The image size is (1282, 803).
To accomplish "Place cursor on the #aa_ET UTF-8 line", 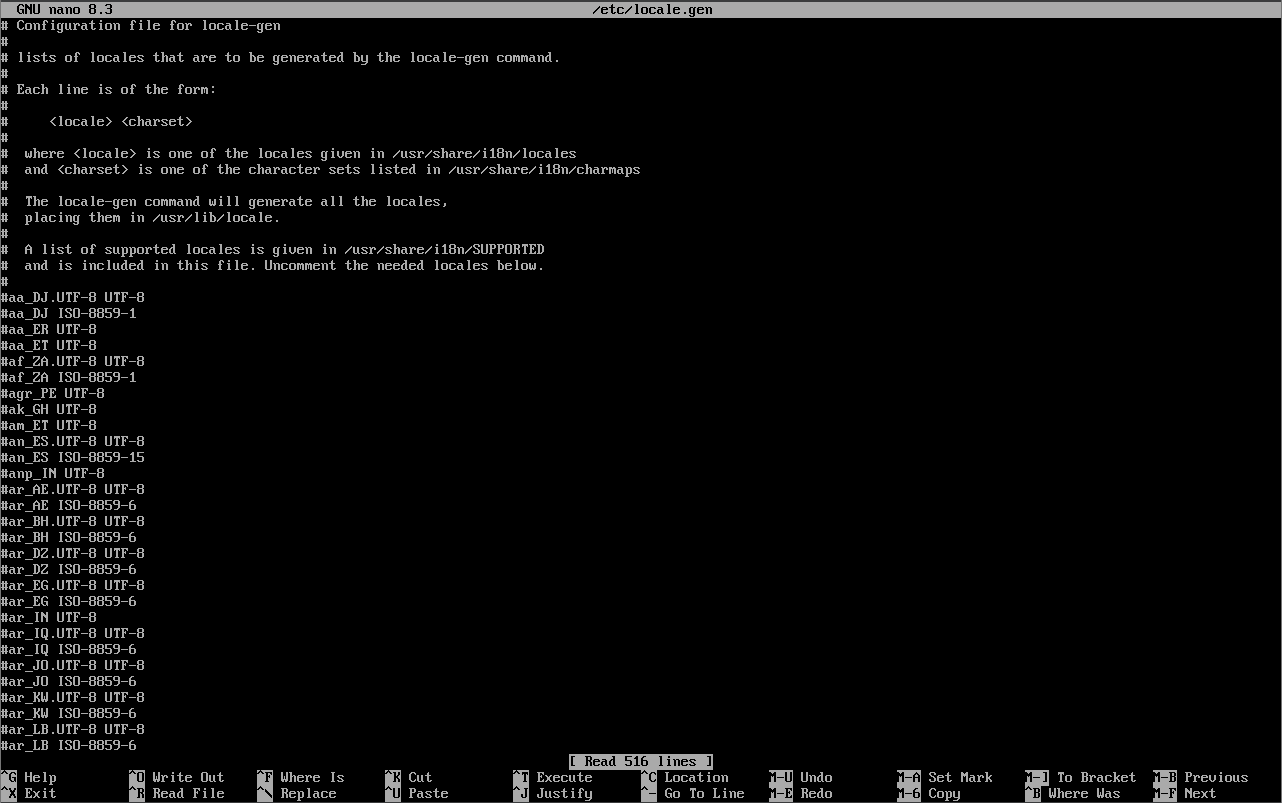I will 48,345.
